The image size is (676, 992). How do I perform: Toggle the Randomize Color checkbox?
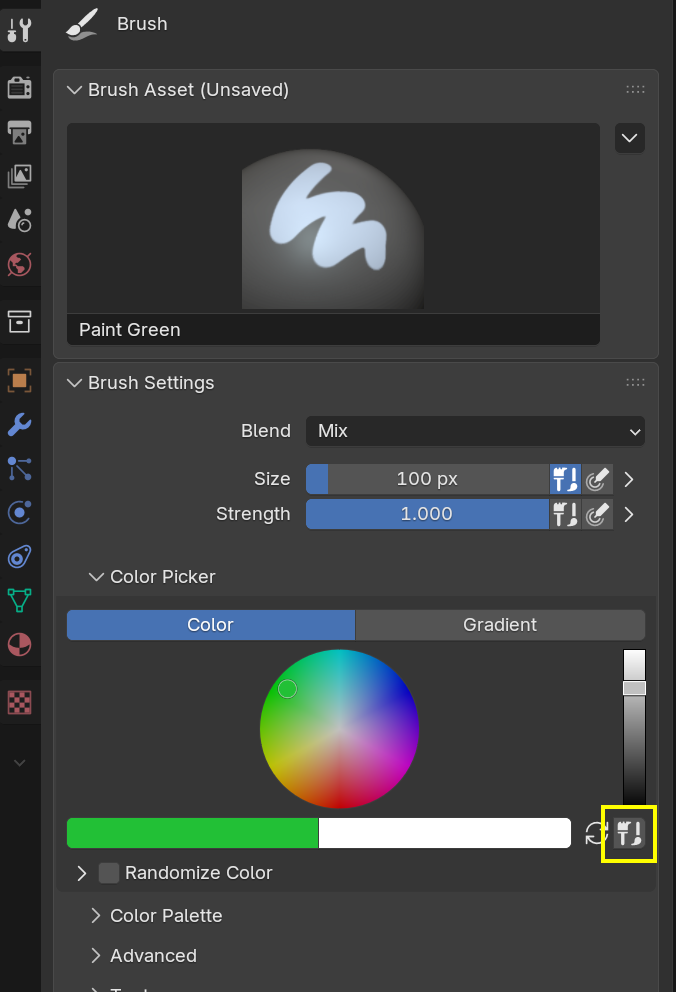[108, 872]
